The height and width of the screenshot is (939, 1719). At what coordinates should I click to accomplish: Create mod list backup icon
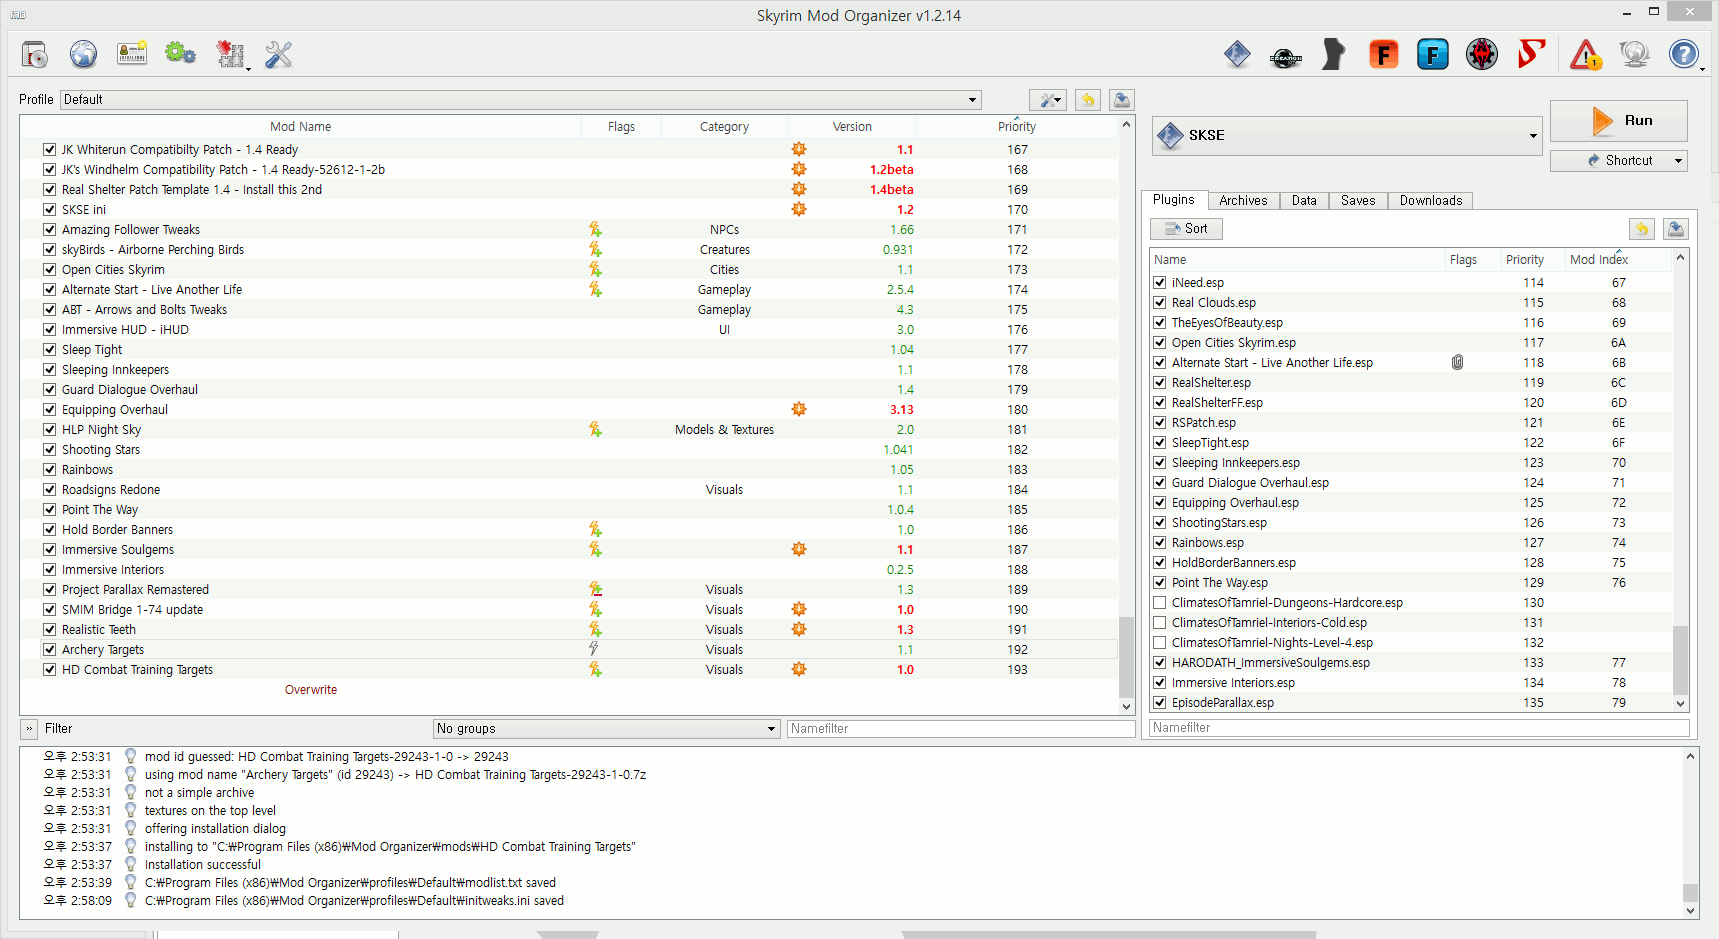point(1122,100)
